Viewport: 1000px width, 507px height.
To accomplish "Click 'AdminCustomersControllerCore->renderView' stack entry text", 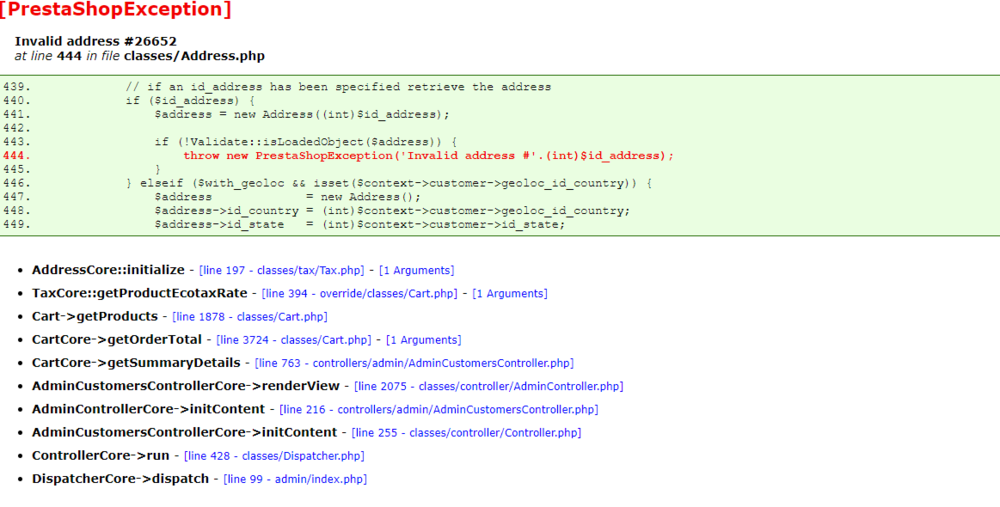I will 186,386.
